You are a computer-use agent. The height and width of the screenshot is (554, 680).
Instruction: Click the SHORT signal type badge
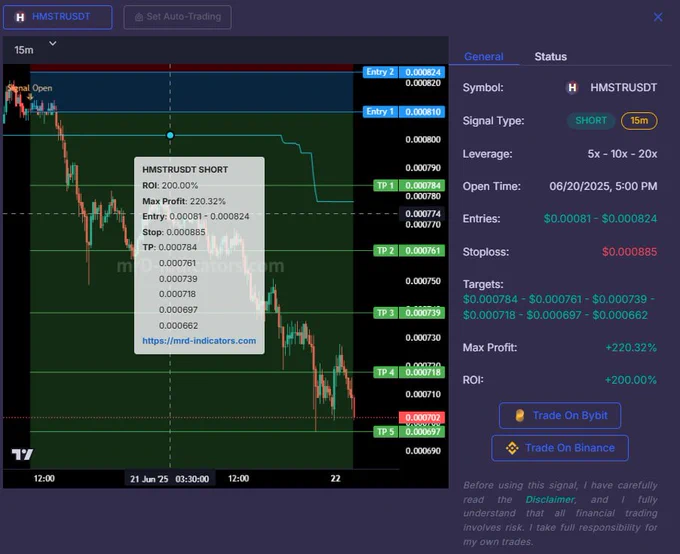pyautogui.click(x=591, y=121)
